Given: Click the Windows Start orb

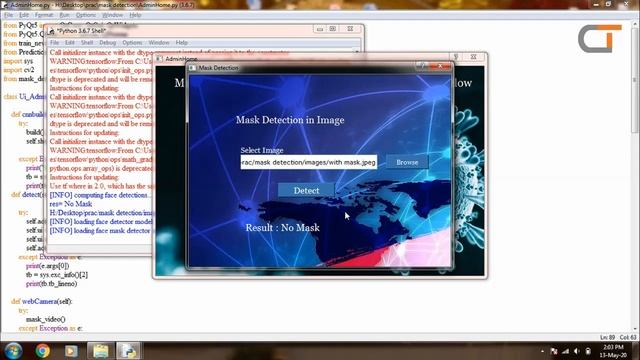Looking at the screenshot, I should tap(13, 351).
